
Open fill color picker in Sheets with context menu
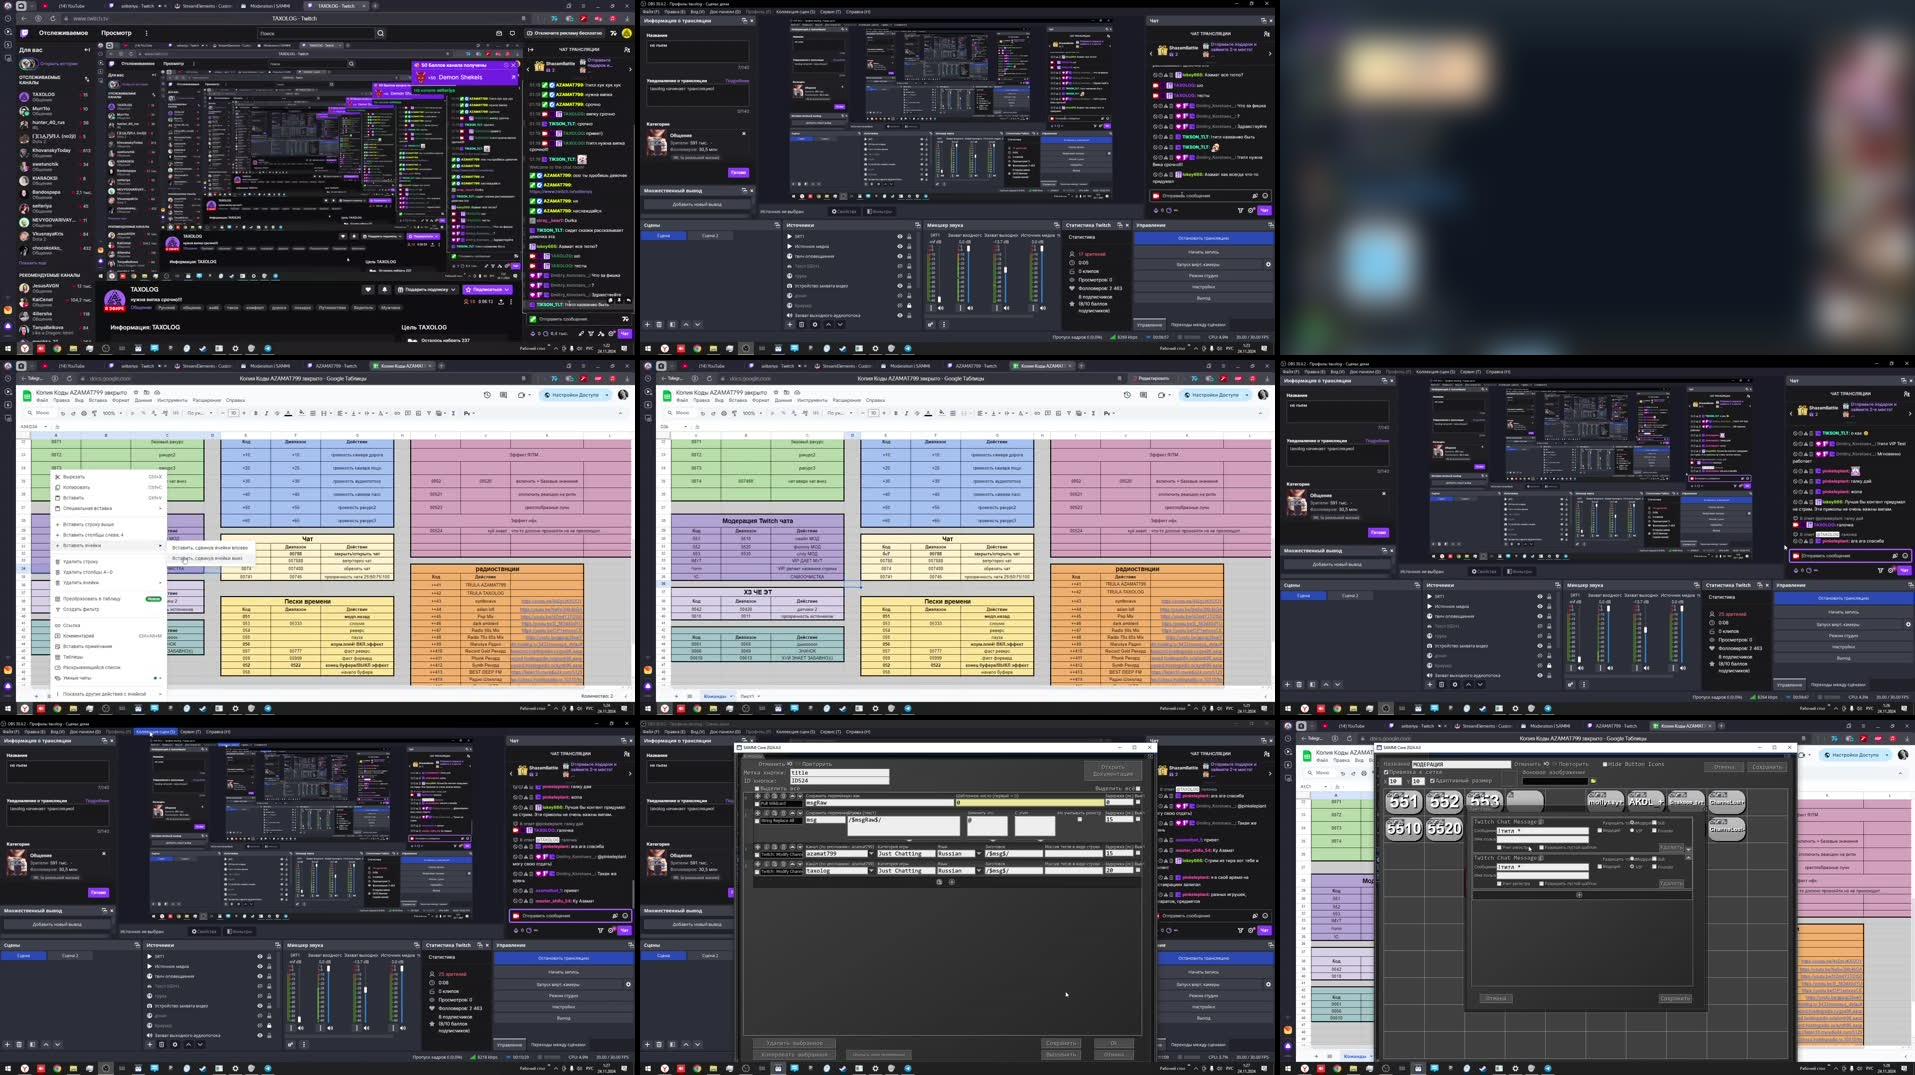pos(302,413)
